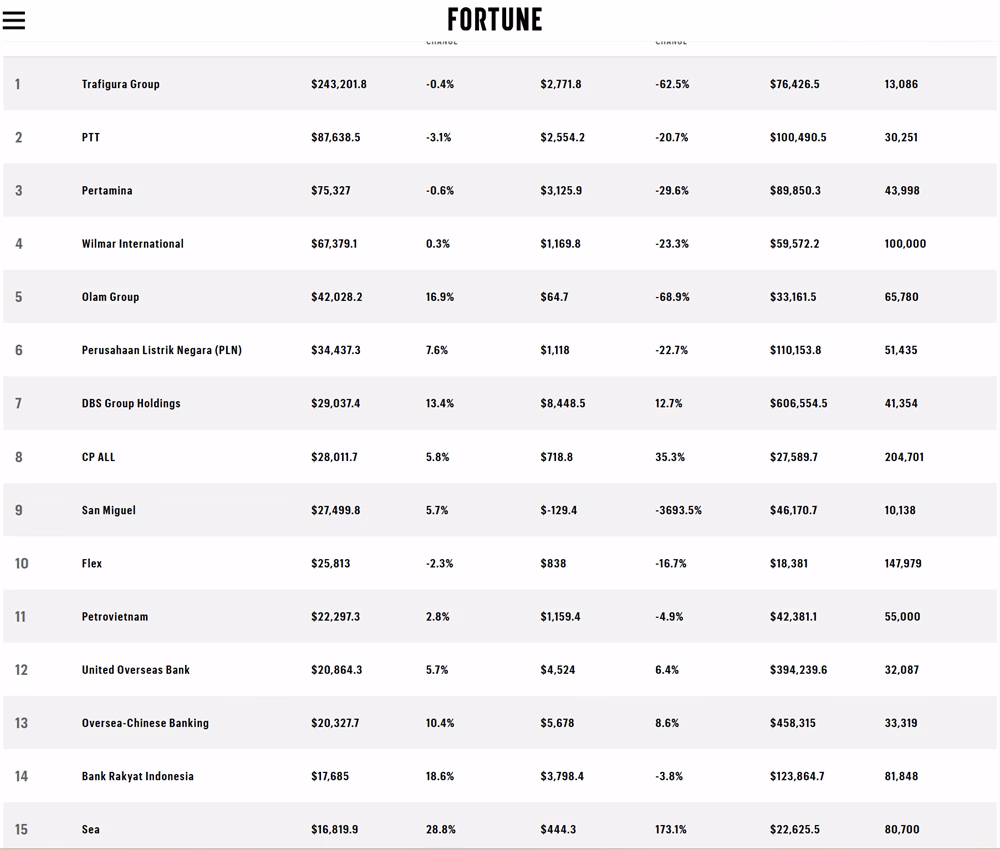
Task: Open the Petrovietnam row
Action: [x=115, y=617]
